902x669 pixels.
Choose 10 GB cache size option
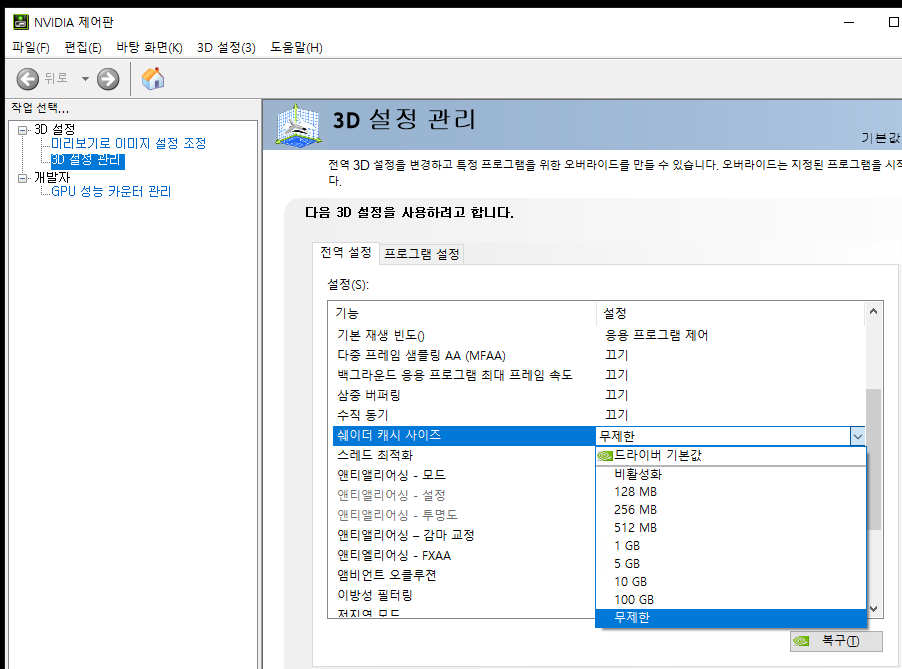pyautogui.click(x=731, y=582)
